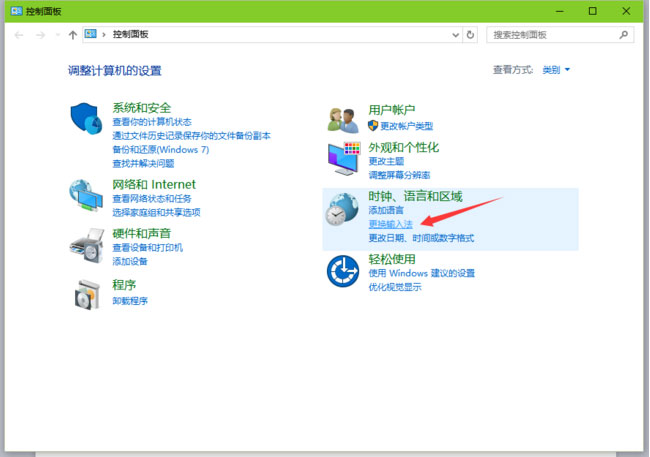
Task: Open the Programs disc box icon
Action: pos(87,294)
